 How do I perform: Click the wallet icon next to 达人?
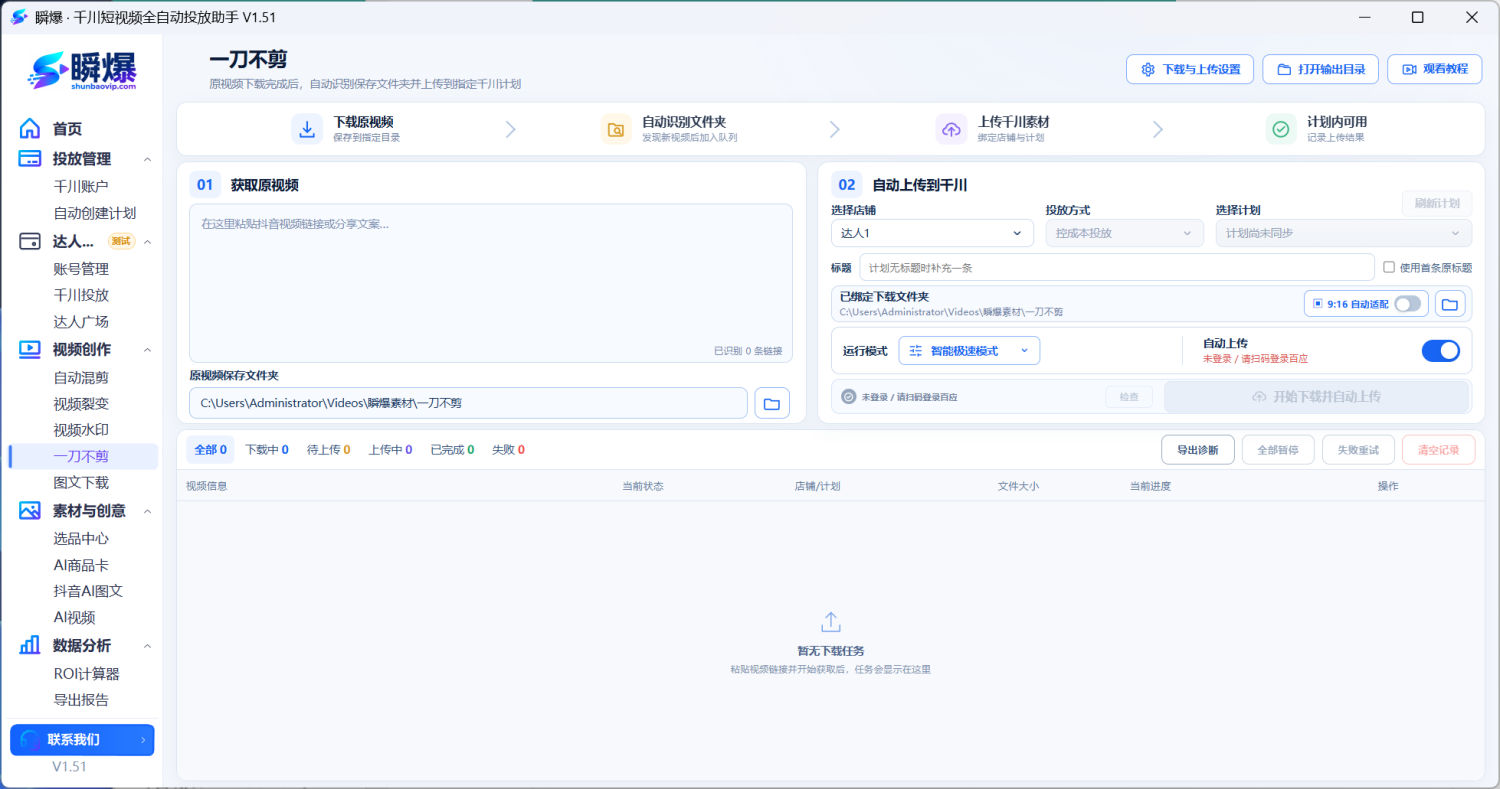30,242
